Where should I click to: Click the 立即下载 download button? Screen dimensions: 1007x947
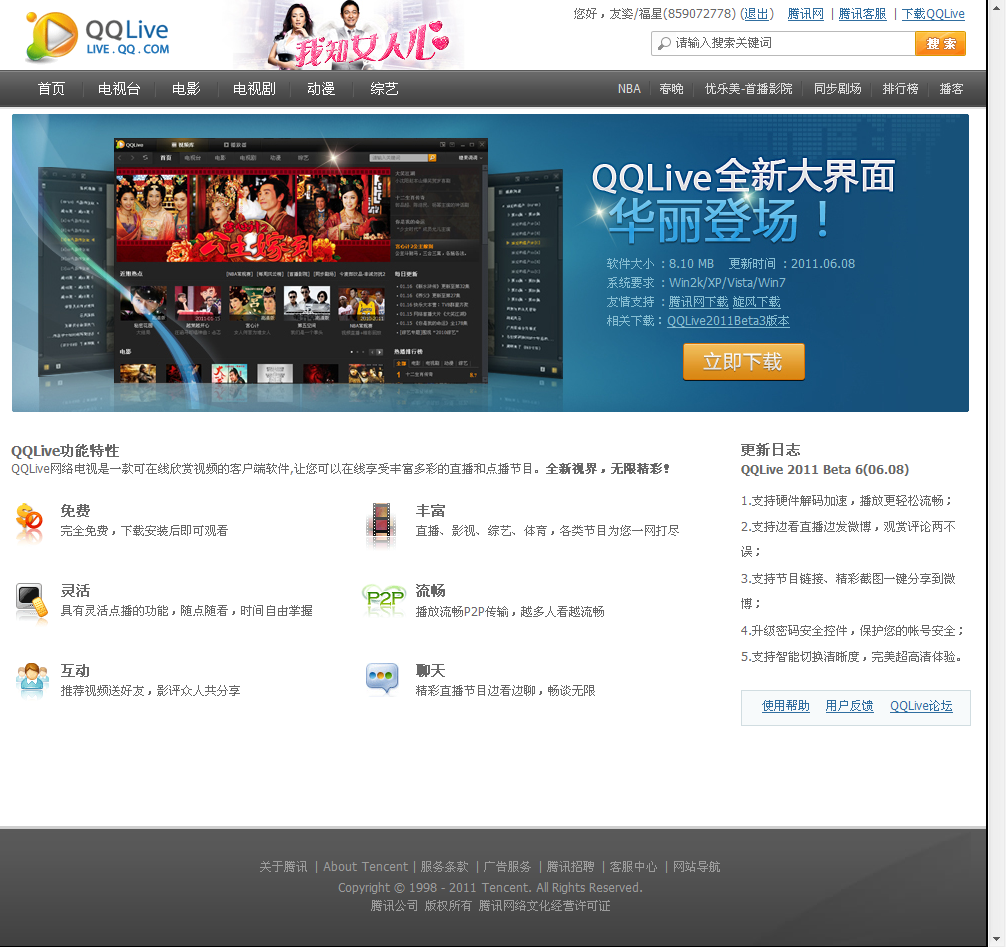744,361
